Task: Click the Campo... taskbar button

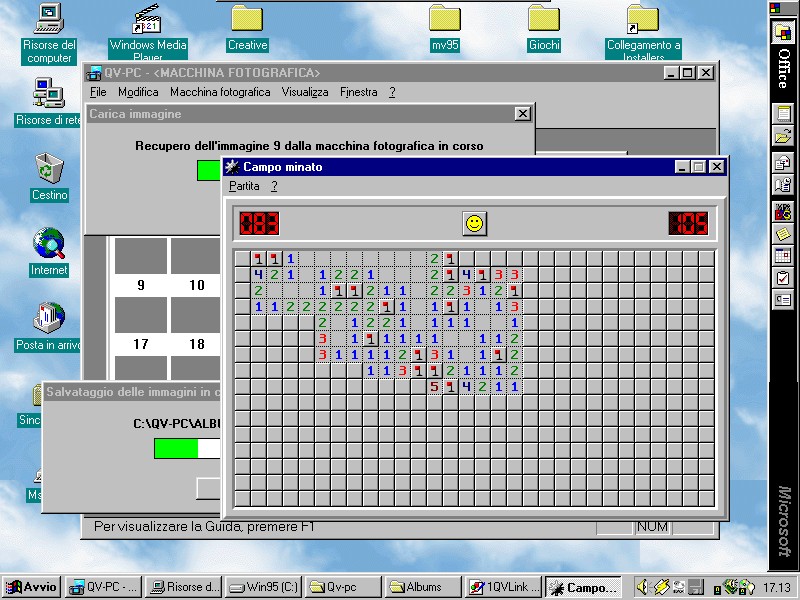Action: pyautogui.click(x=583, y=587)
